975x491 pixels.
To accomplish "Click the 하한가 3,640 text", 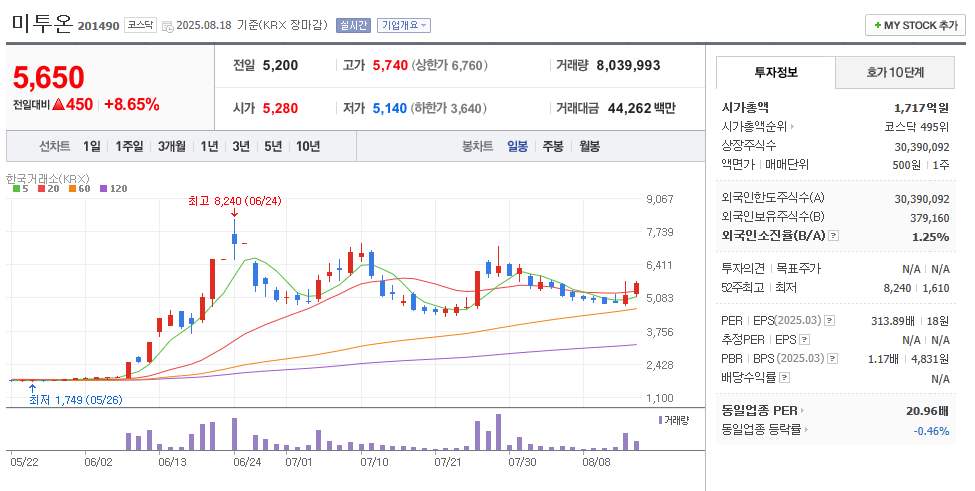I will tap(450, 108).
